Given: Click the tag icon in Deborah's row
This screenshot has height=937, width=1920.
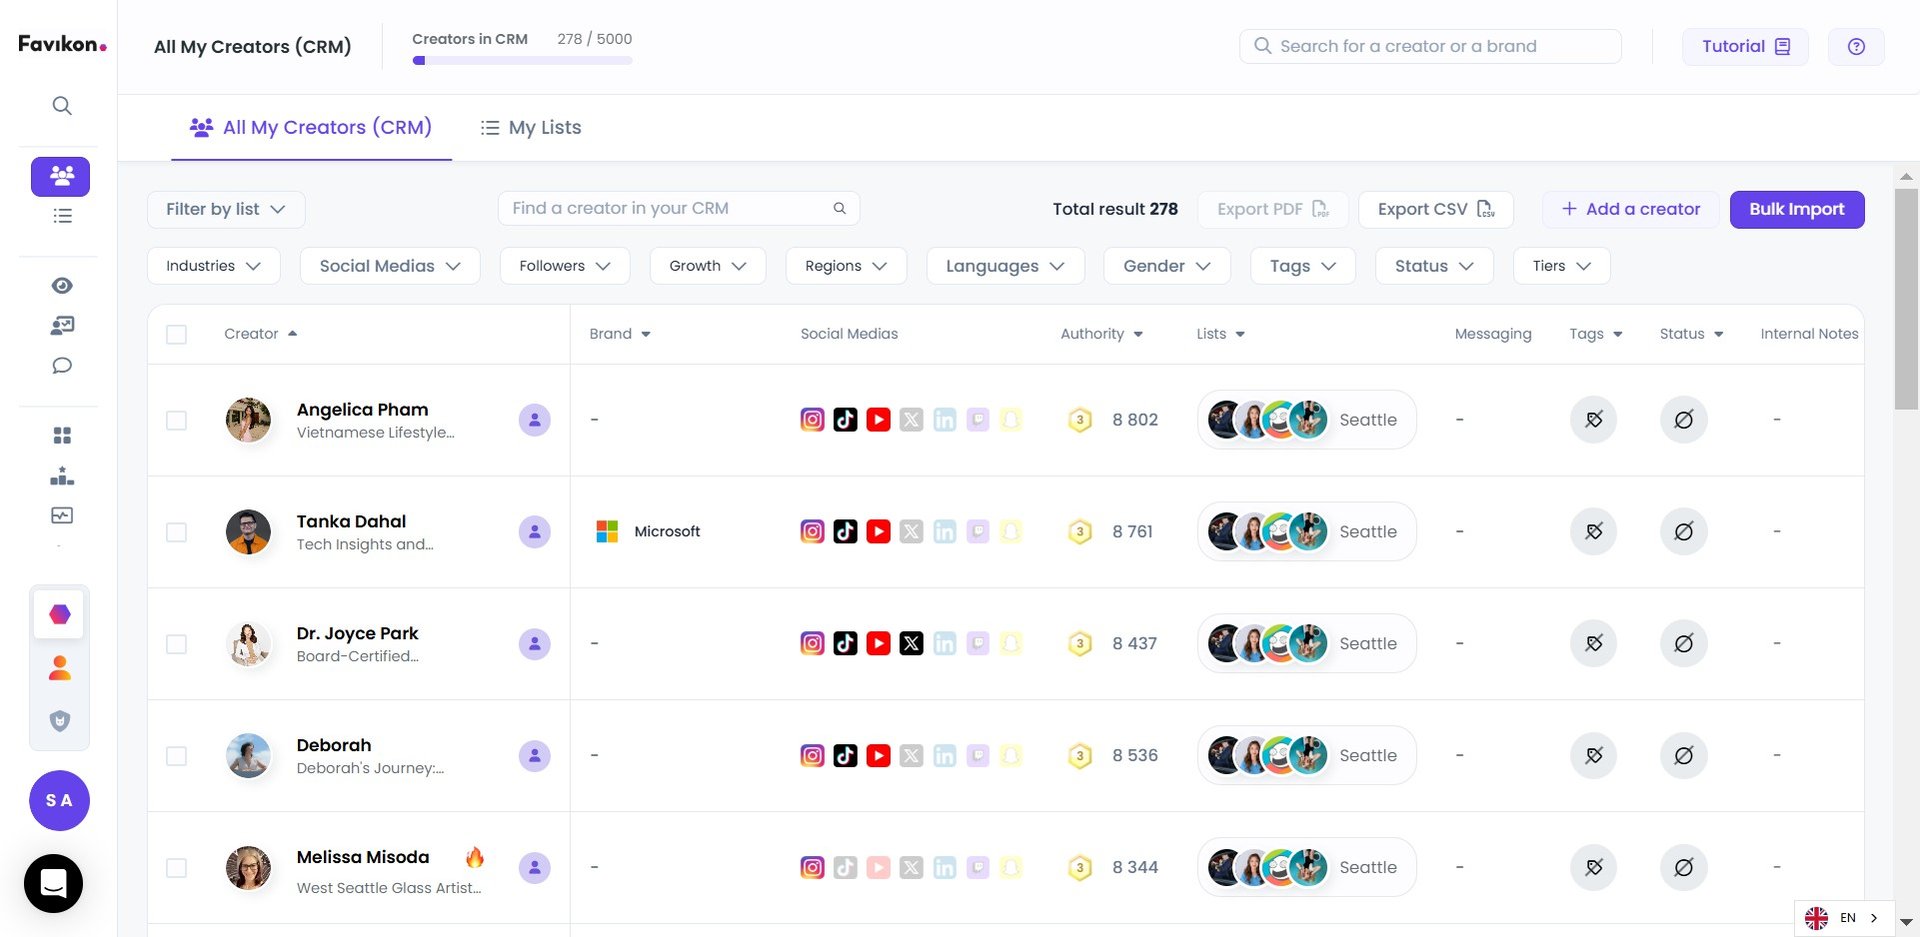Looking at the screenshot, I should (x=1593, y=756).
